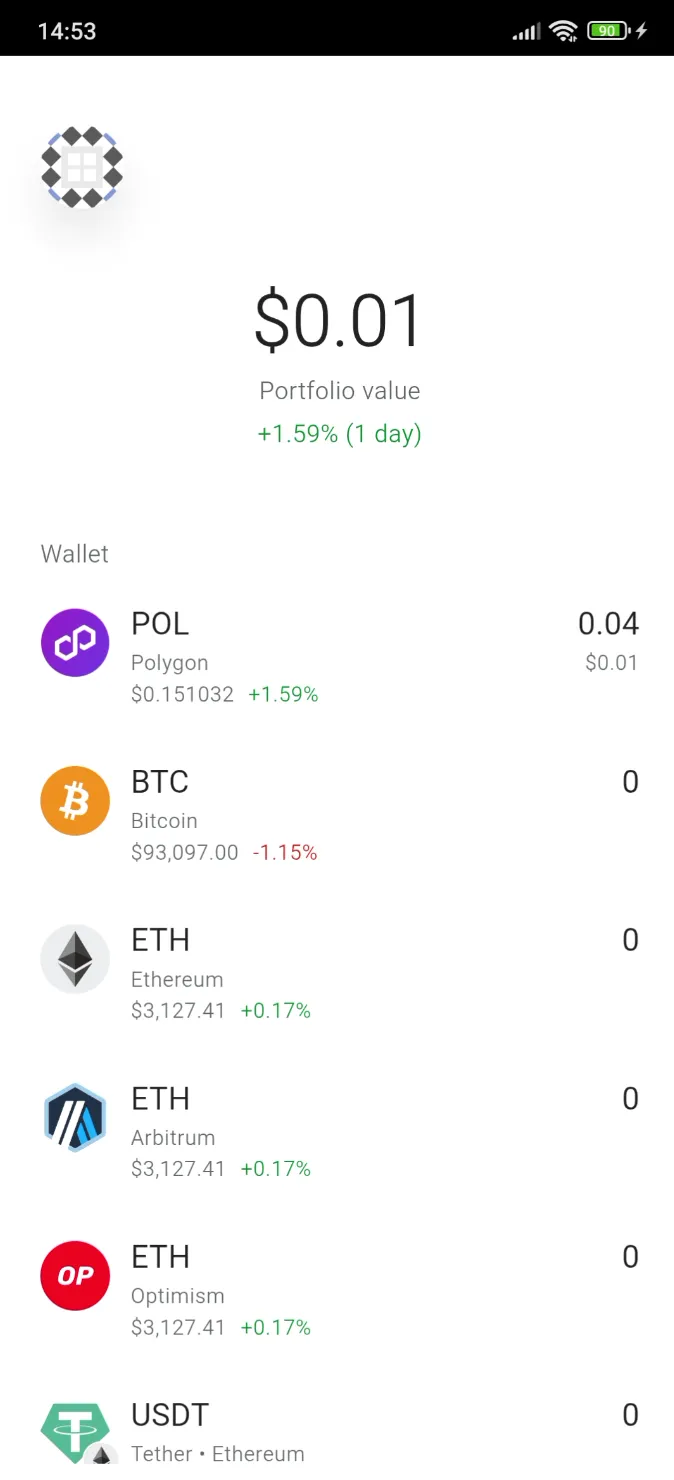
Task: Select the ETH Arbitrum asset entry
Action: pyautogui.click(x=337, y=1128)
